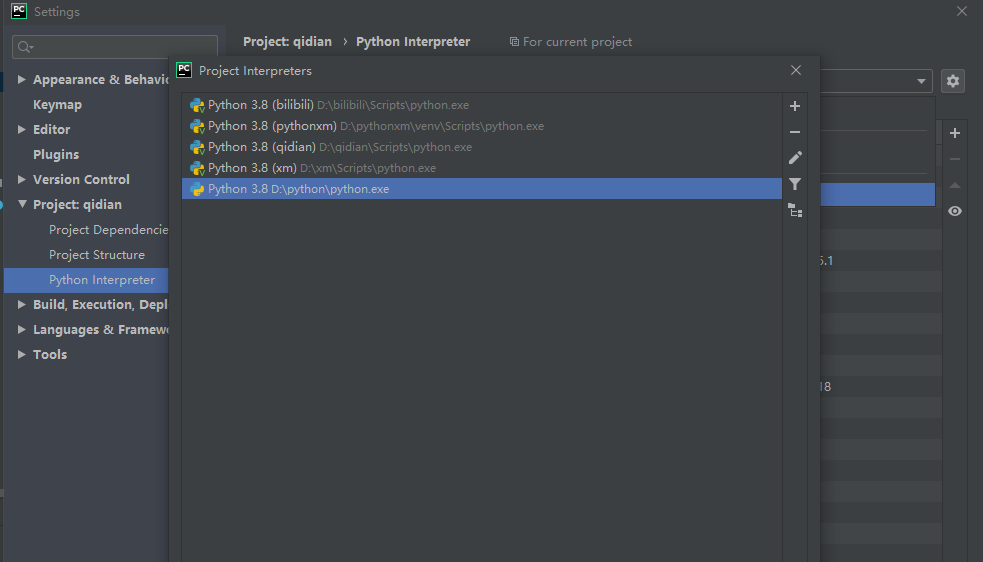
Task: Show interpreter paths tree icon
Action: (795, 210)
